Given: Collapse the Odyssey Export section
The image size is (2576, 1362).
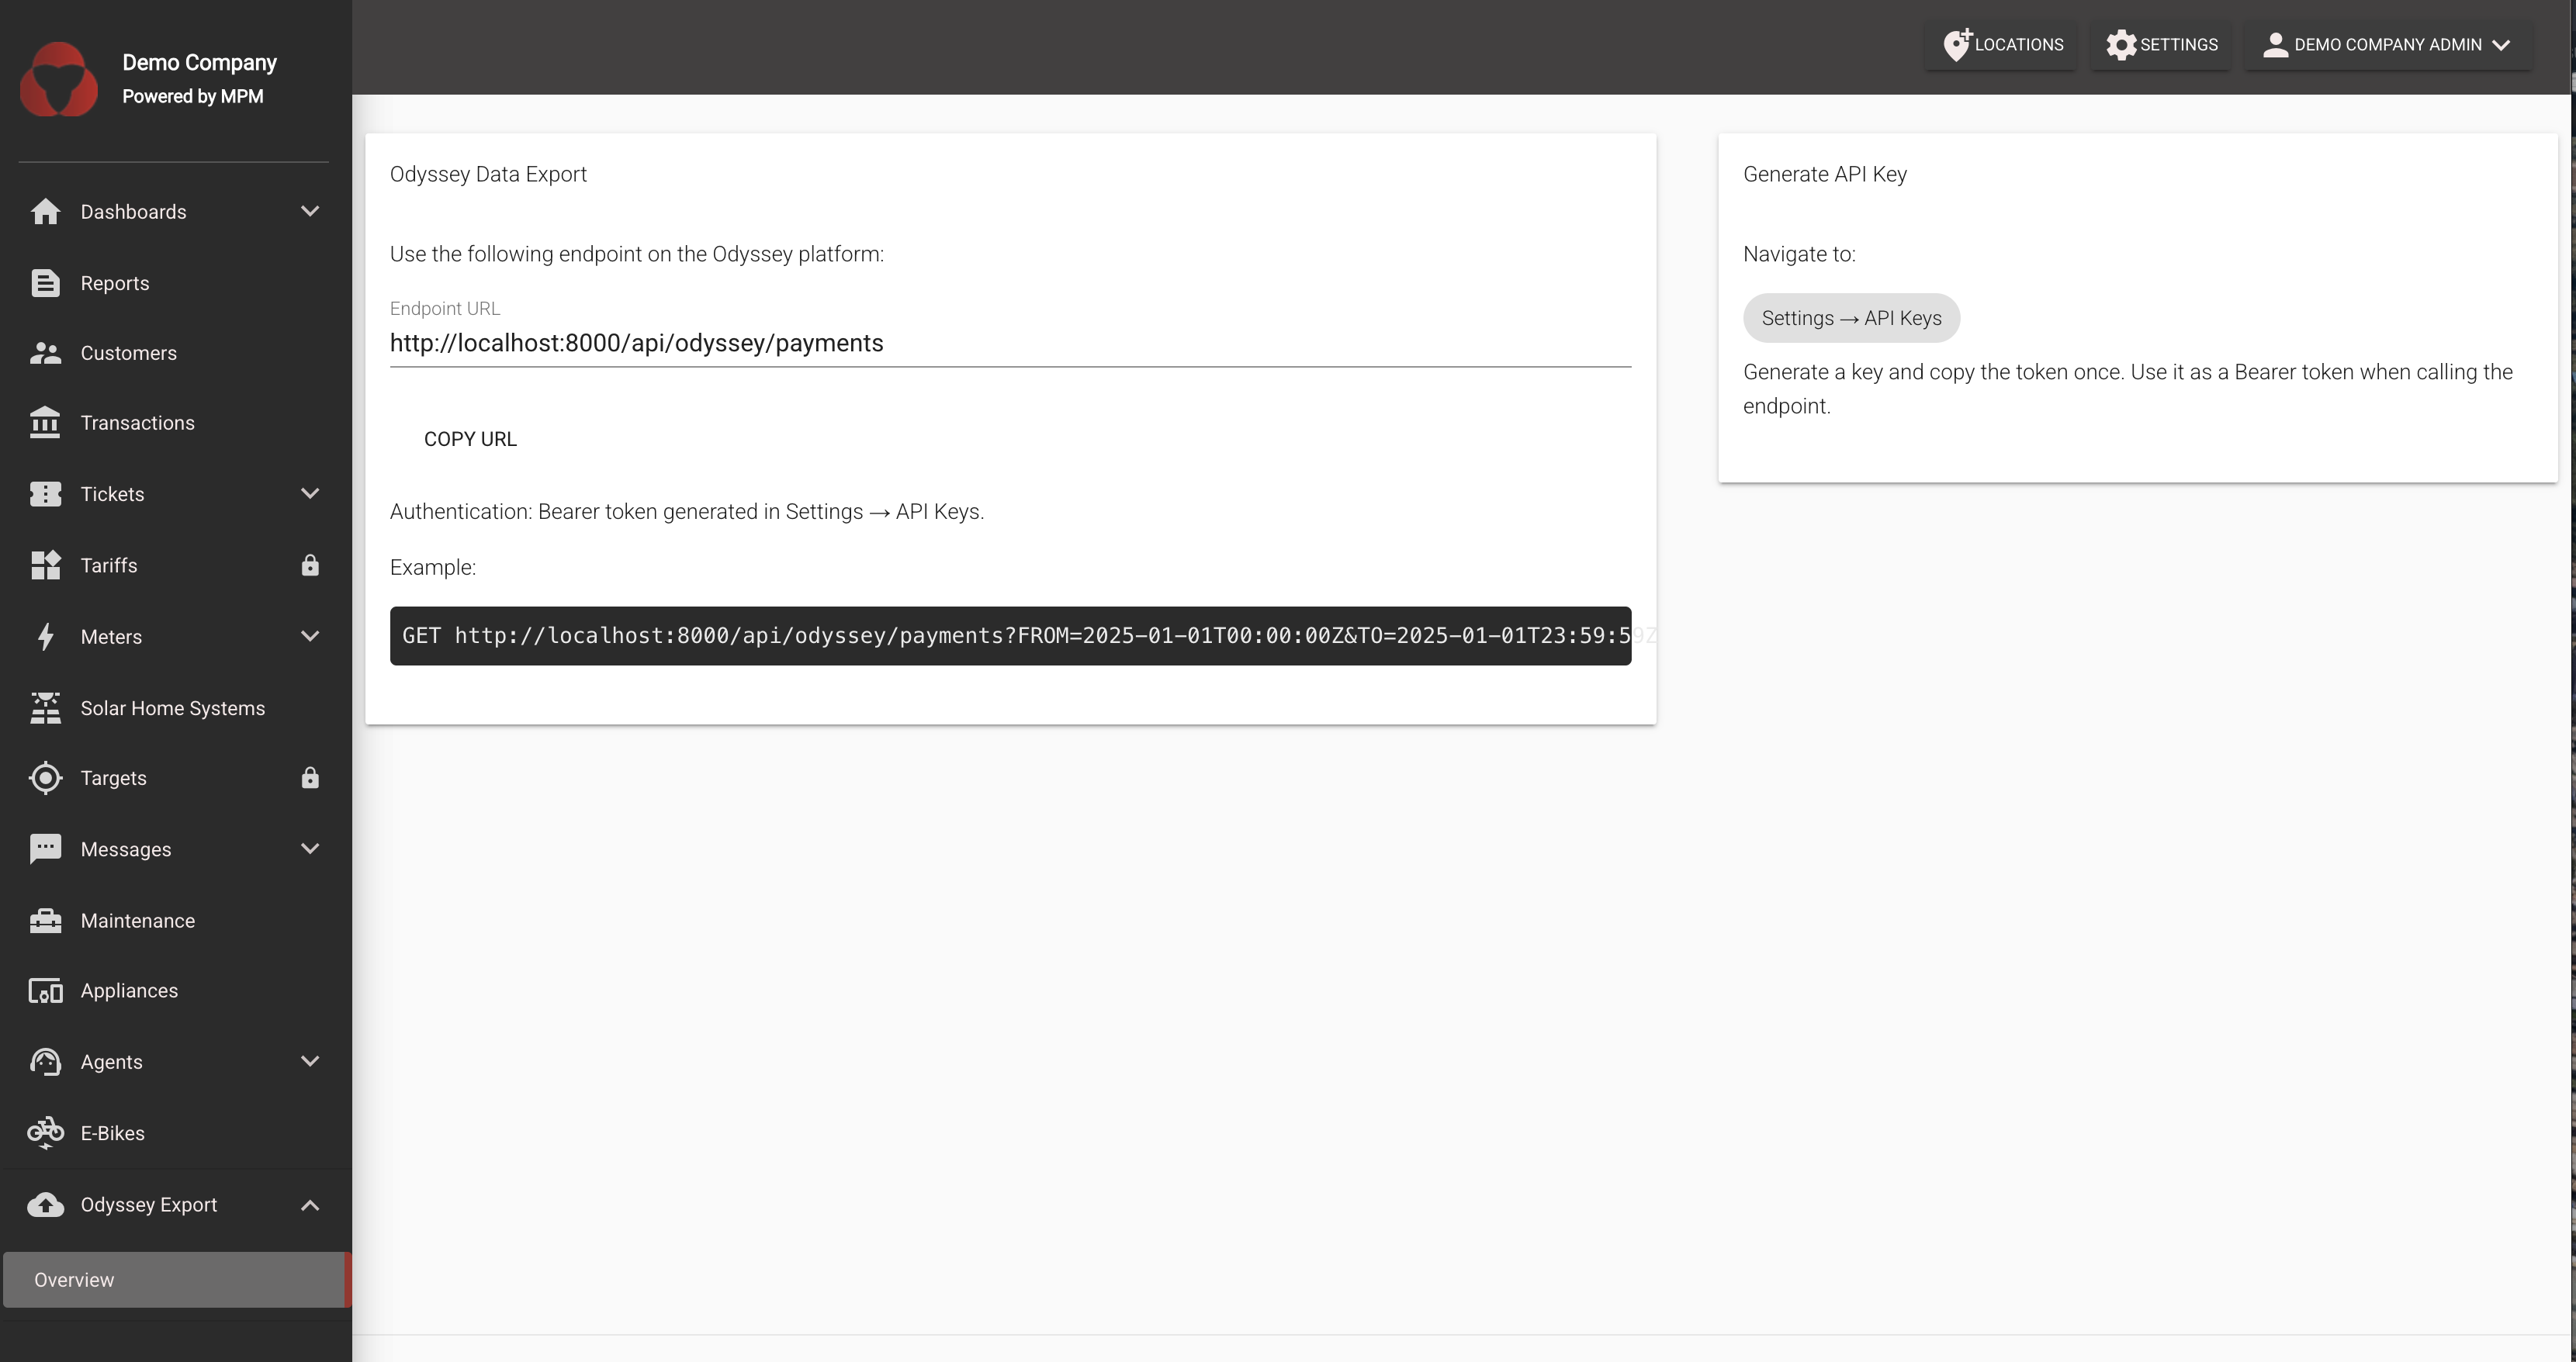Looking at the screenshot, I should [310, 1205].
